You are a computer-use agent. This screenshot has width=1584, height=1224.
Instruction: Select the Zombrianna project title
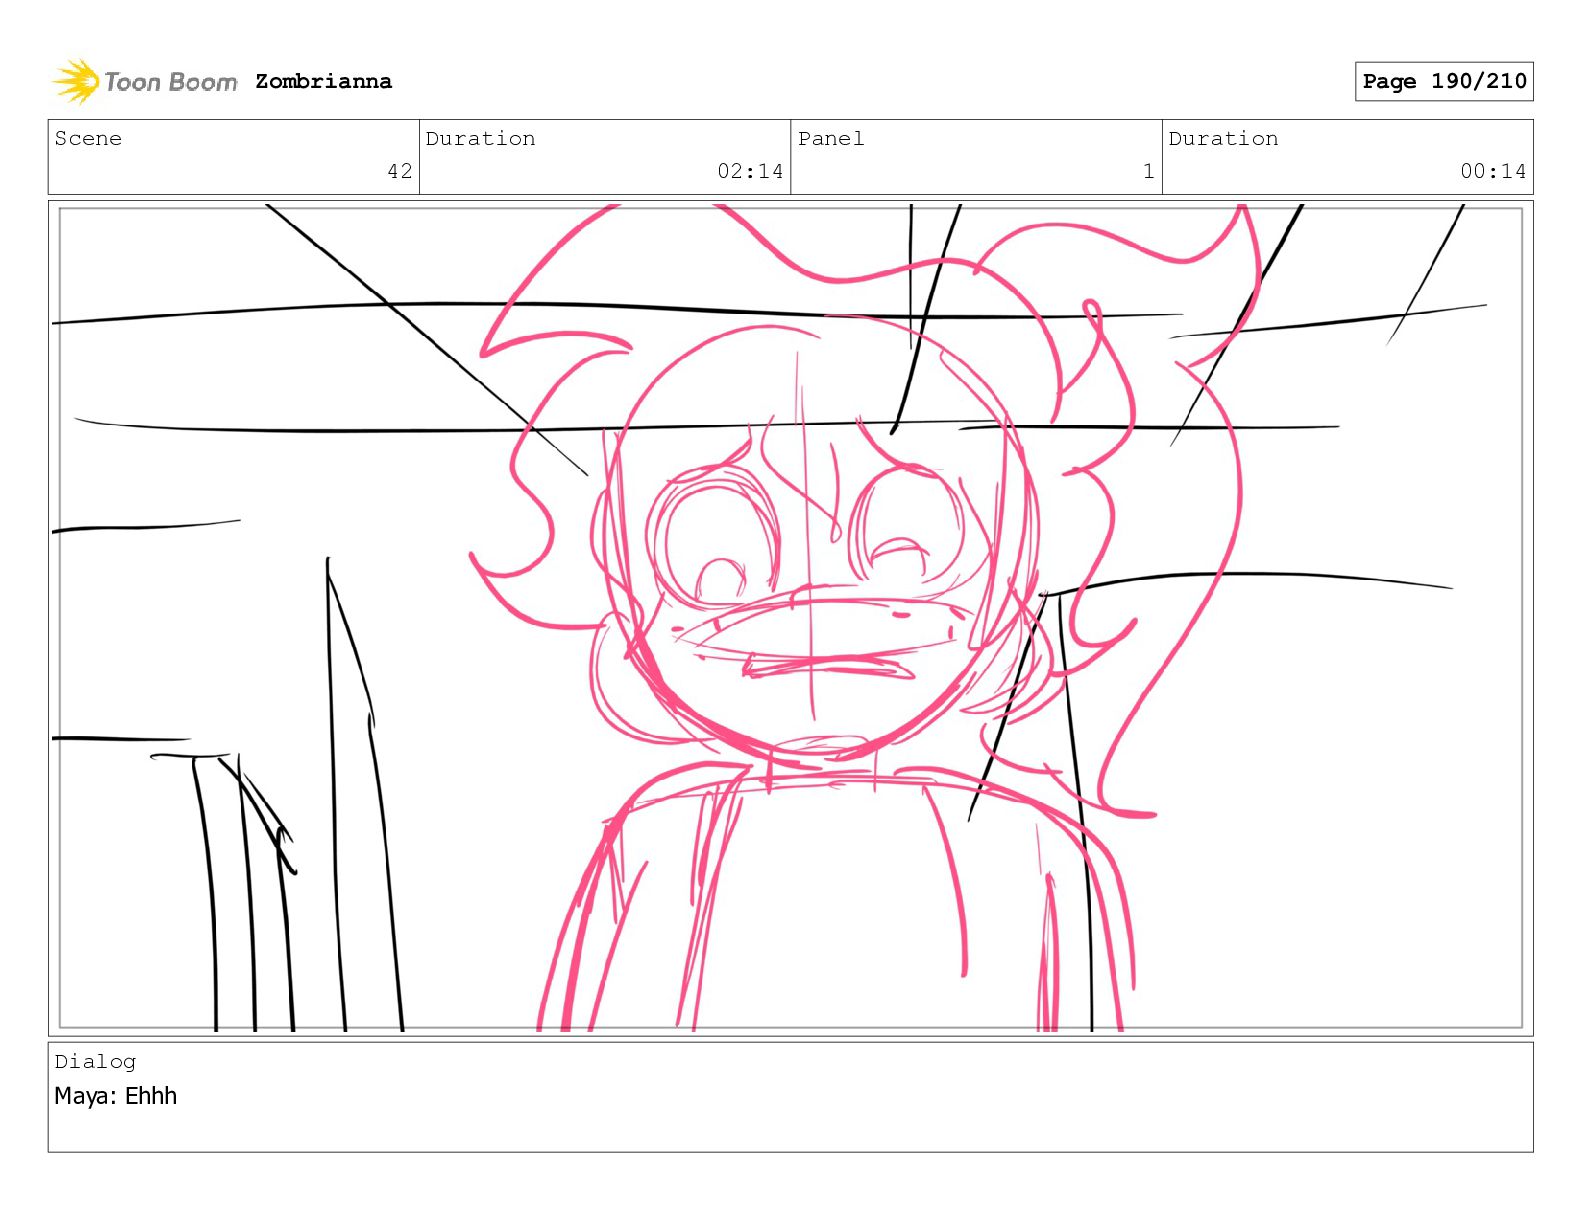(x=323, y=81)
